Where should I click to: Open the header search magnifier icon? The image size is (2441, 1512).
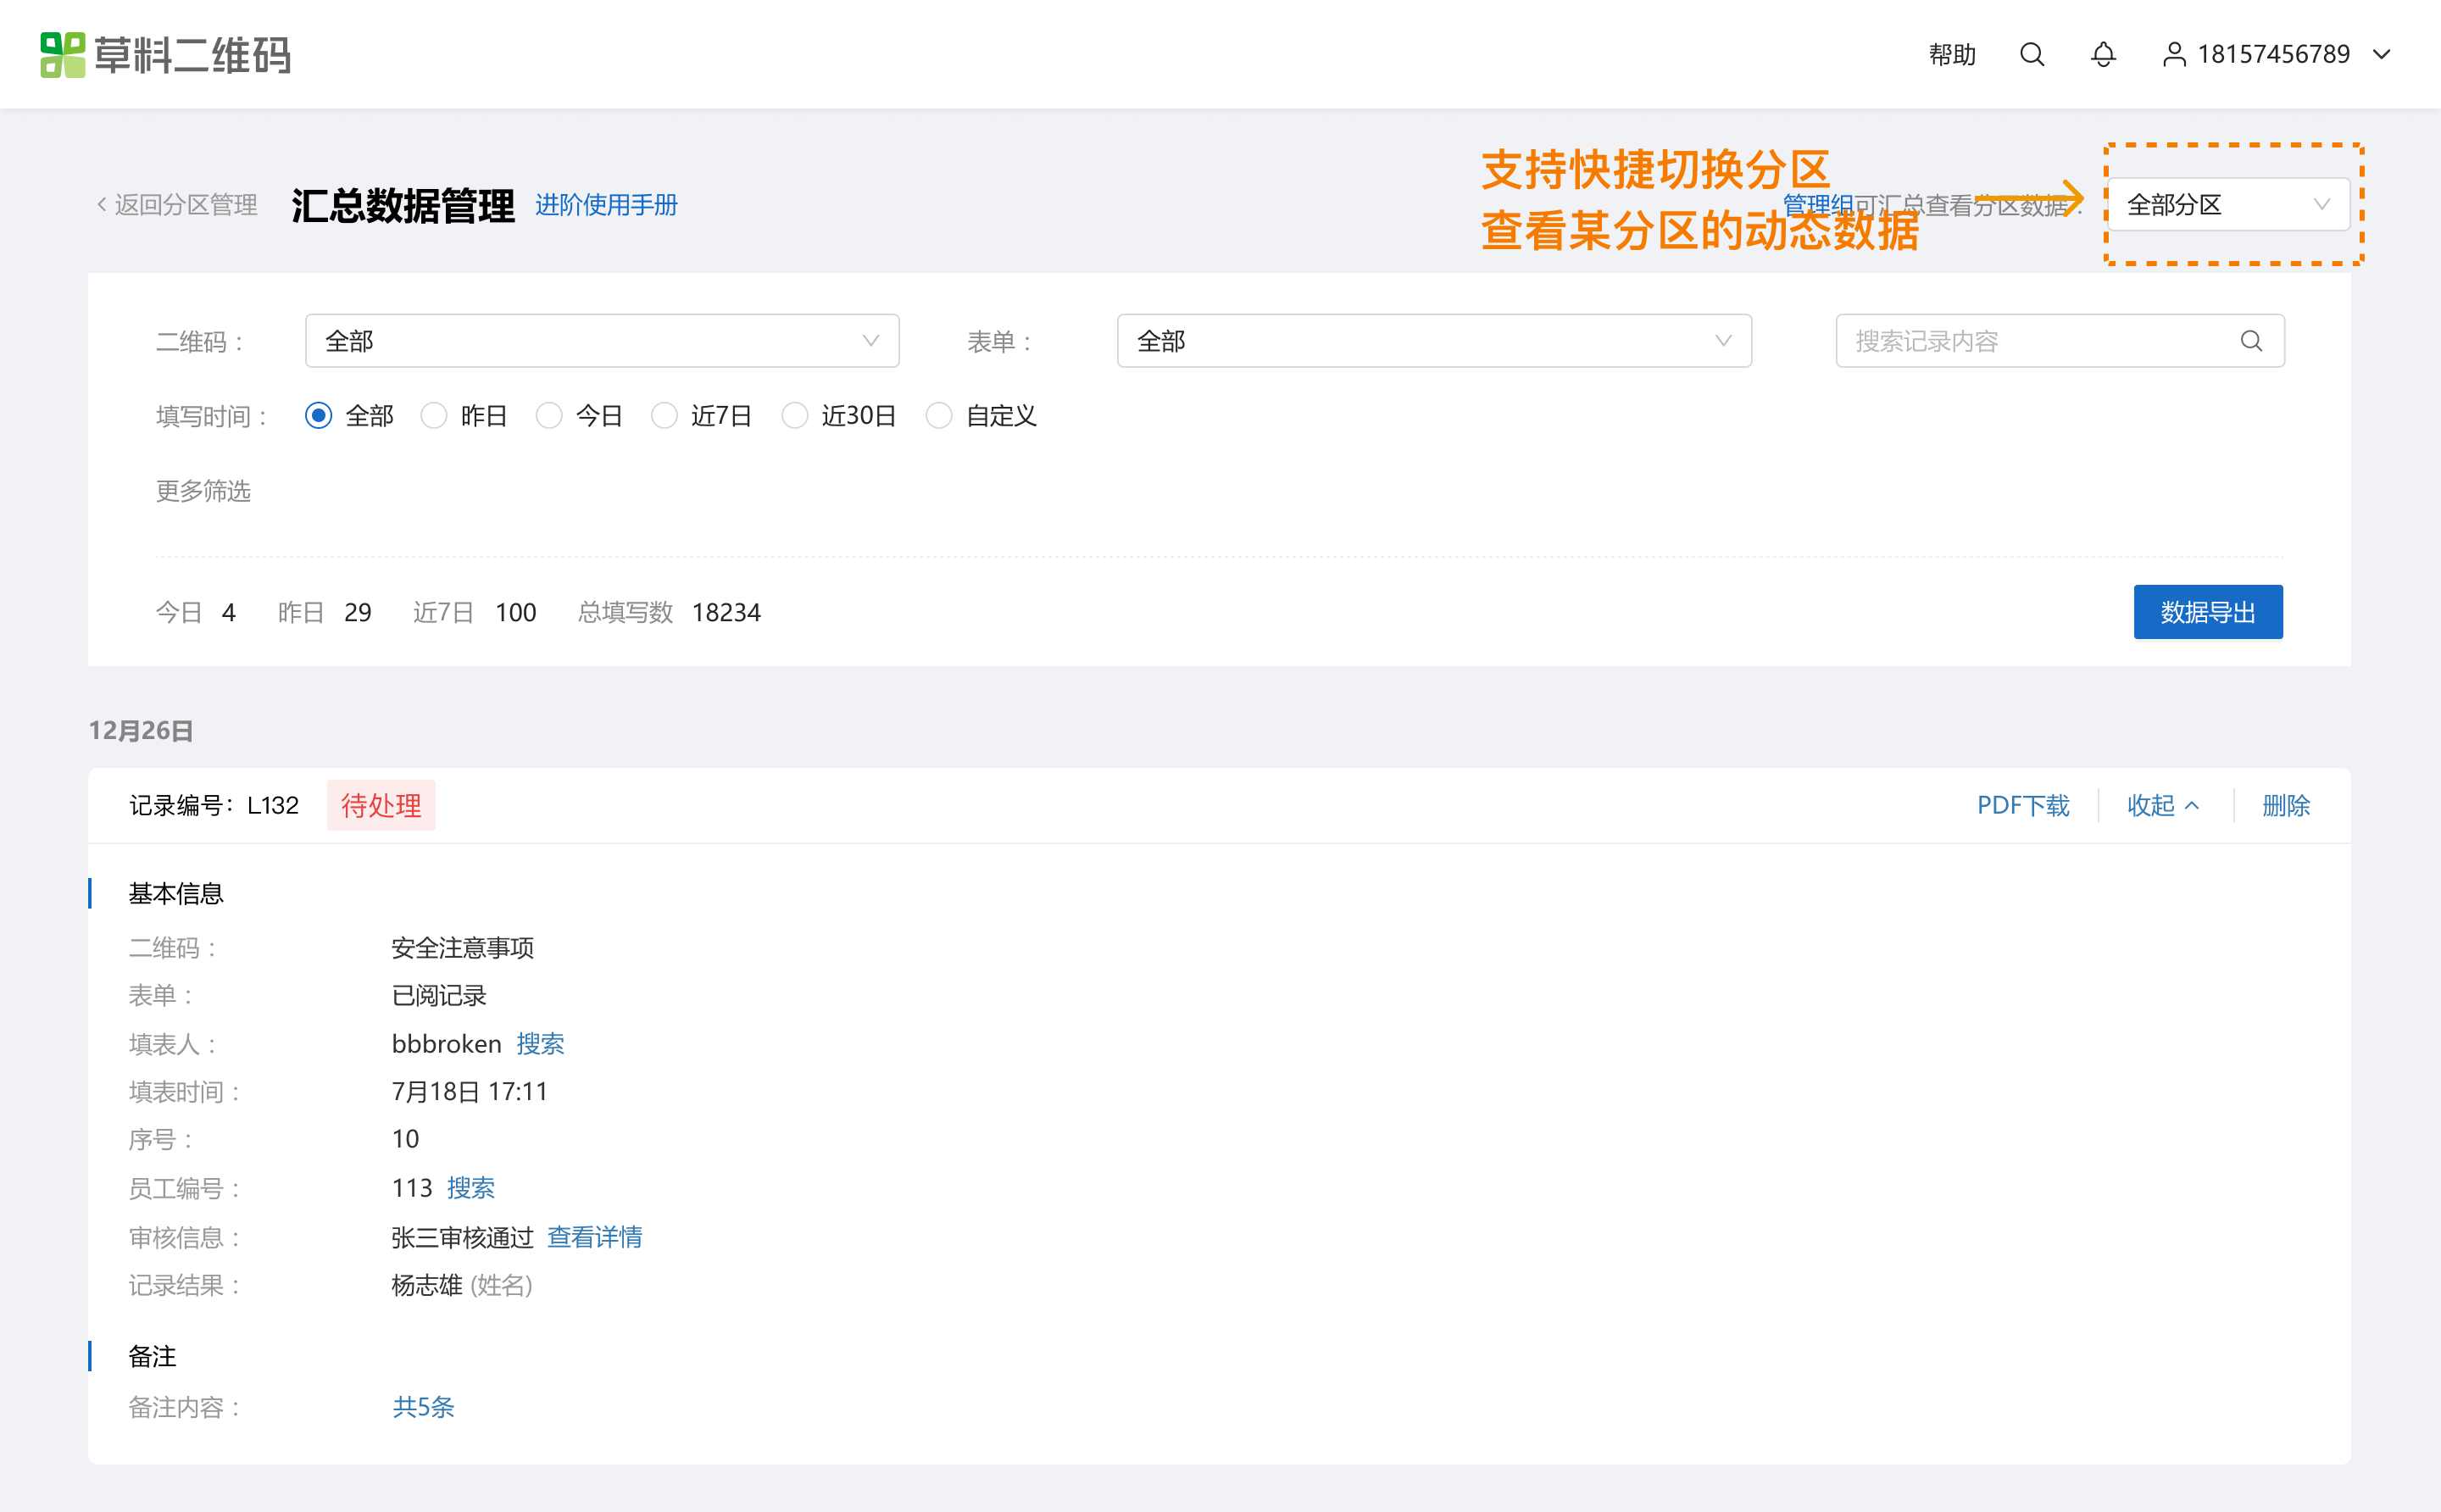(x=2032, y=54)
